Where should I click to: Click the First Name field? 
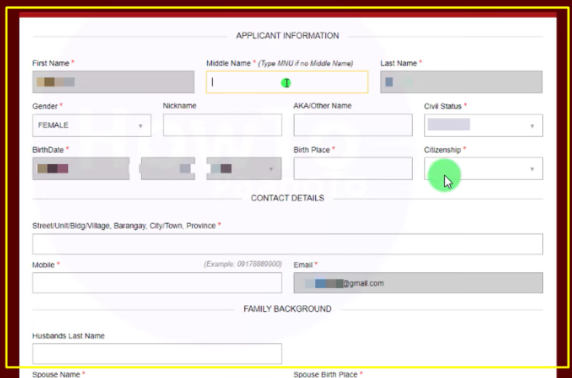(113, 82)
